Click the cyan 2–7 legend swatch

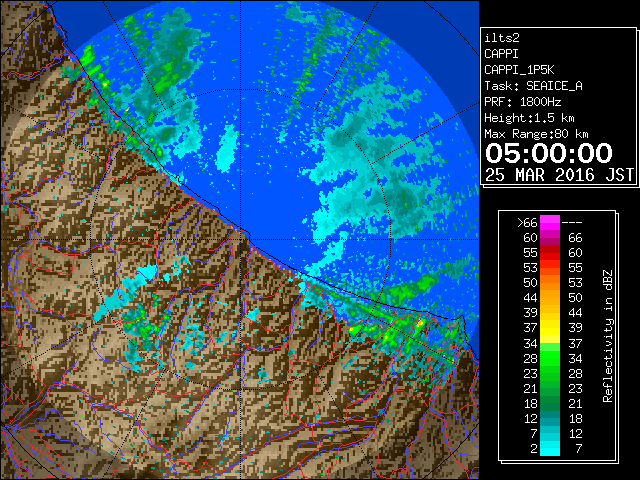coord(550,448)
